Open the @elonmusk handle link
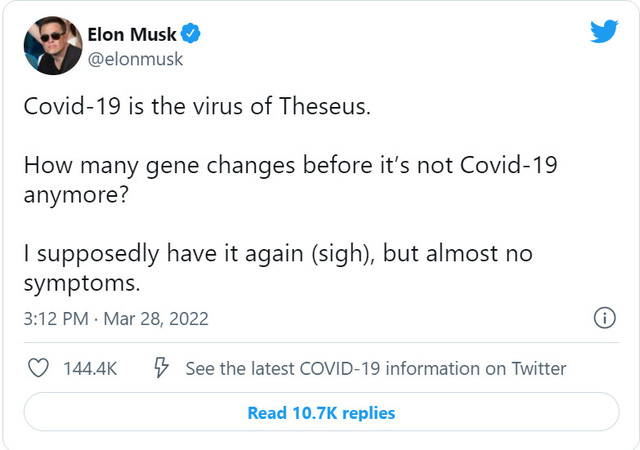 pyautogui.click(x=135, y=60)
